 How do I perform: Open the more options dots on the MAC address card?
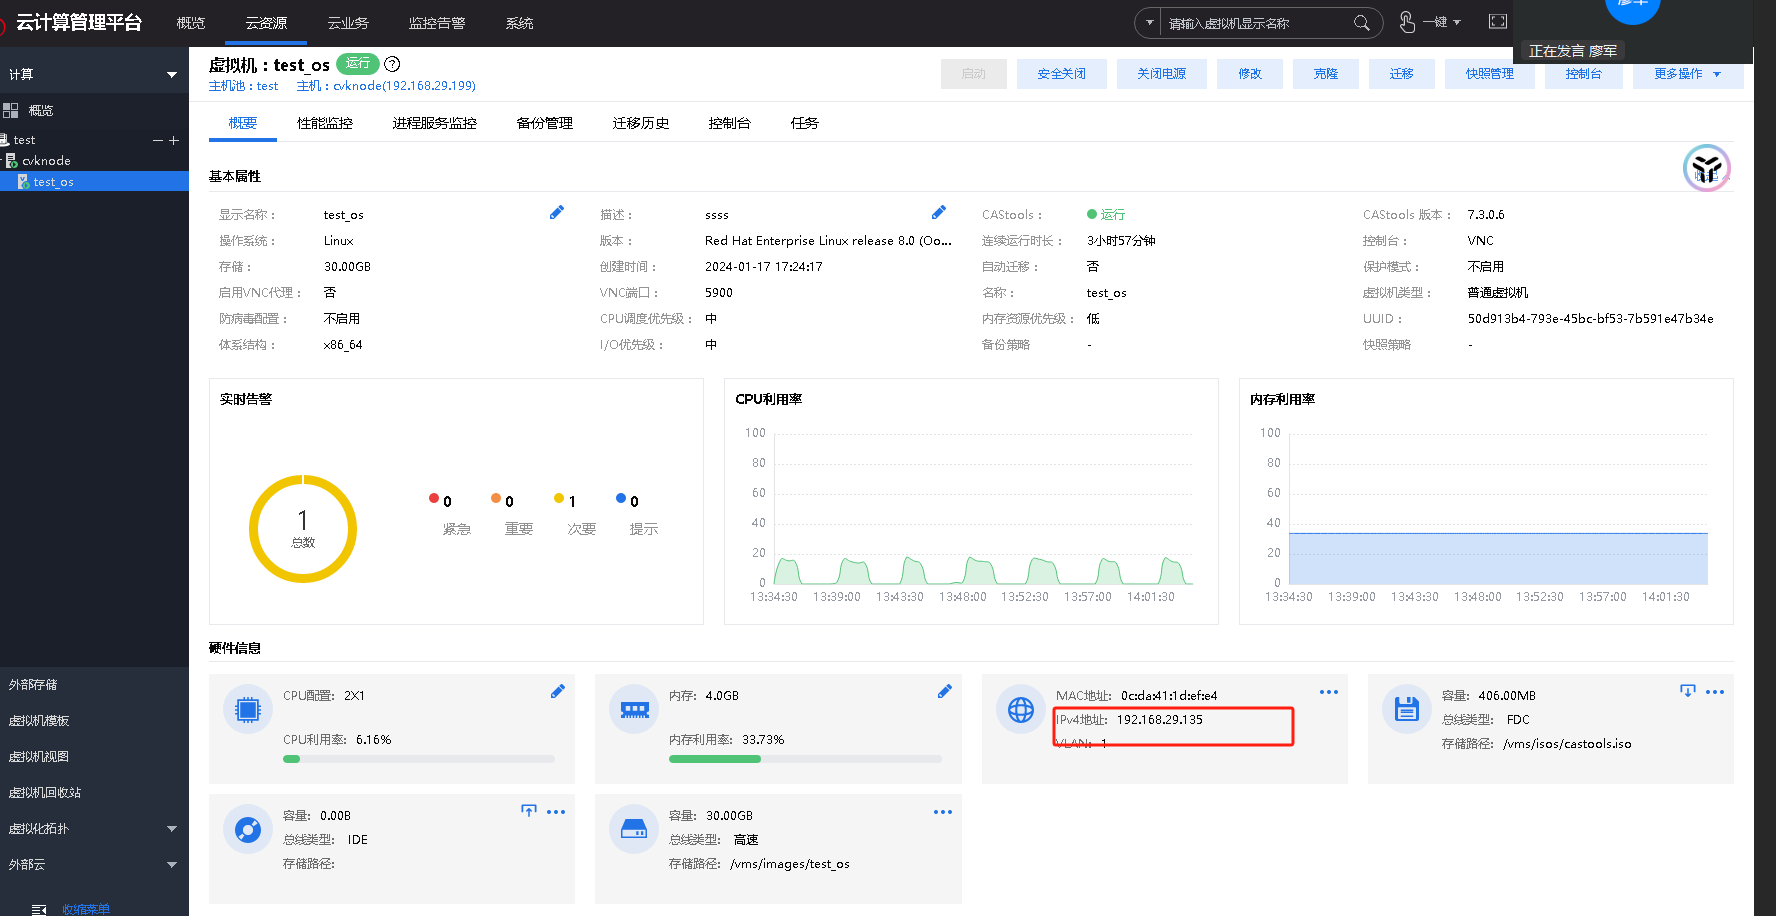(x=1328, y=692)
